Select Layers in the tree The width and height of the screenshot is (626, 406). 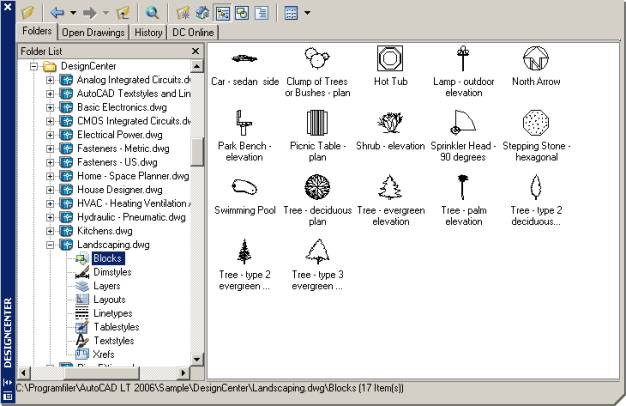107,286
